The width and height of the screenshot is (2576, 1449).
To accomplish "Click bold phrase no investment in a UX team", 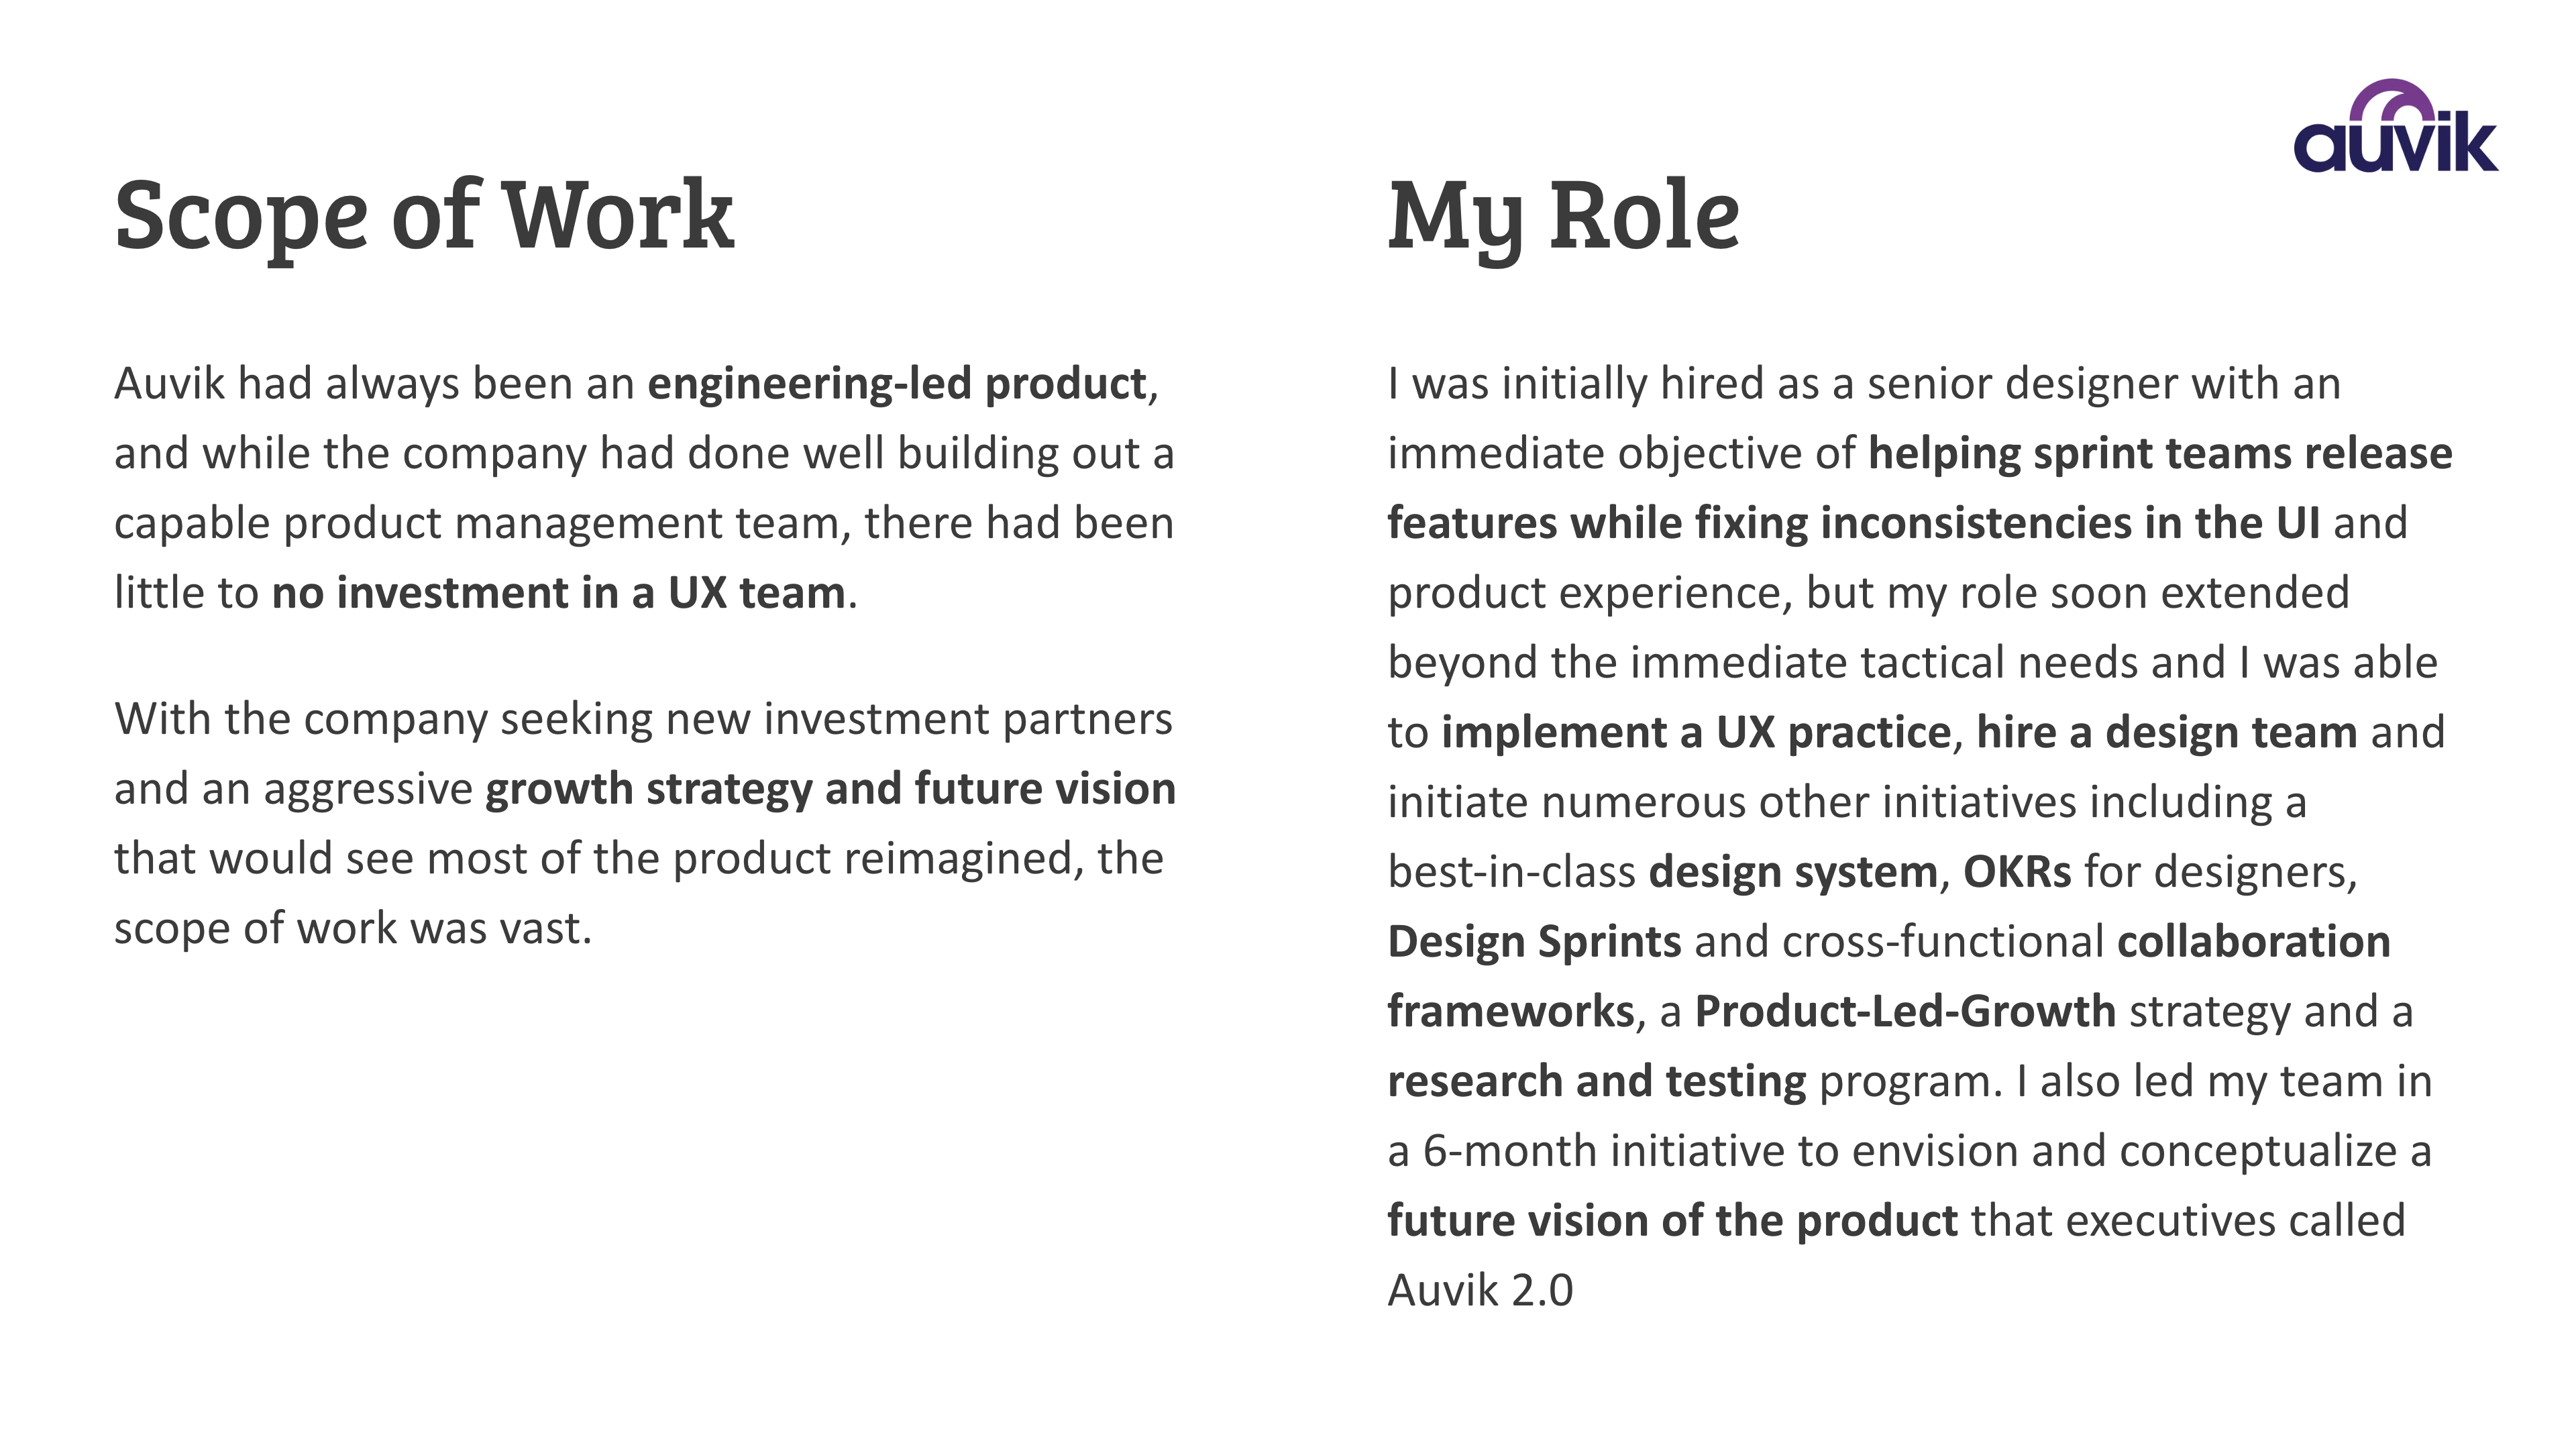I will [x=559, y=593].
